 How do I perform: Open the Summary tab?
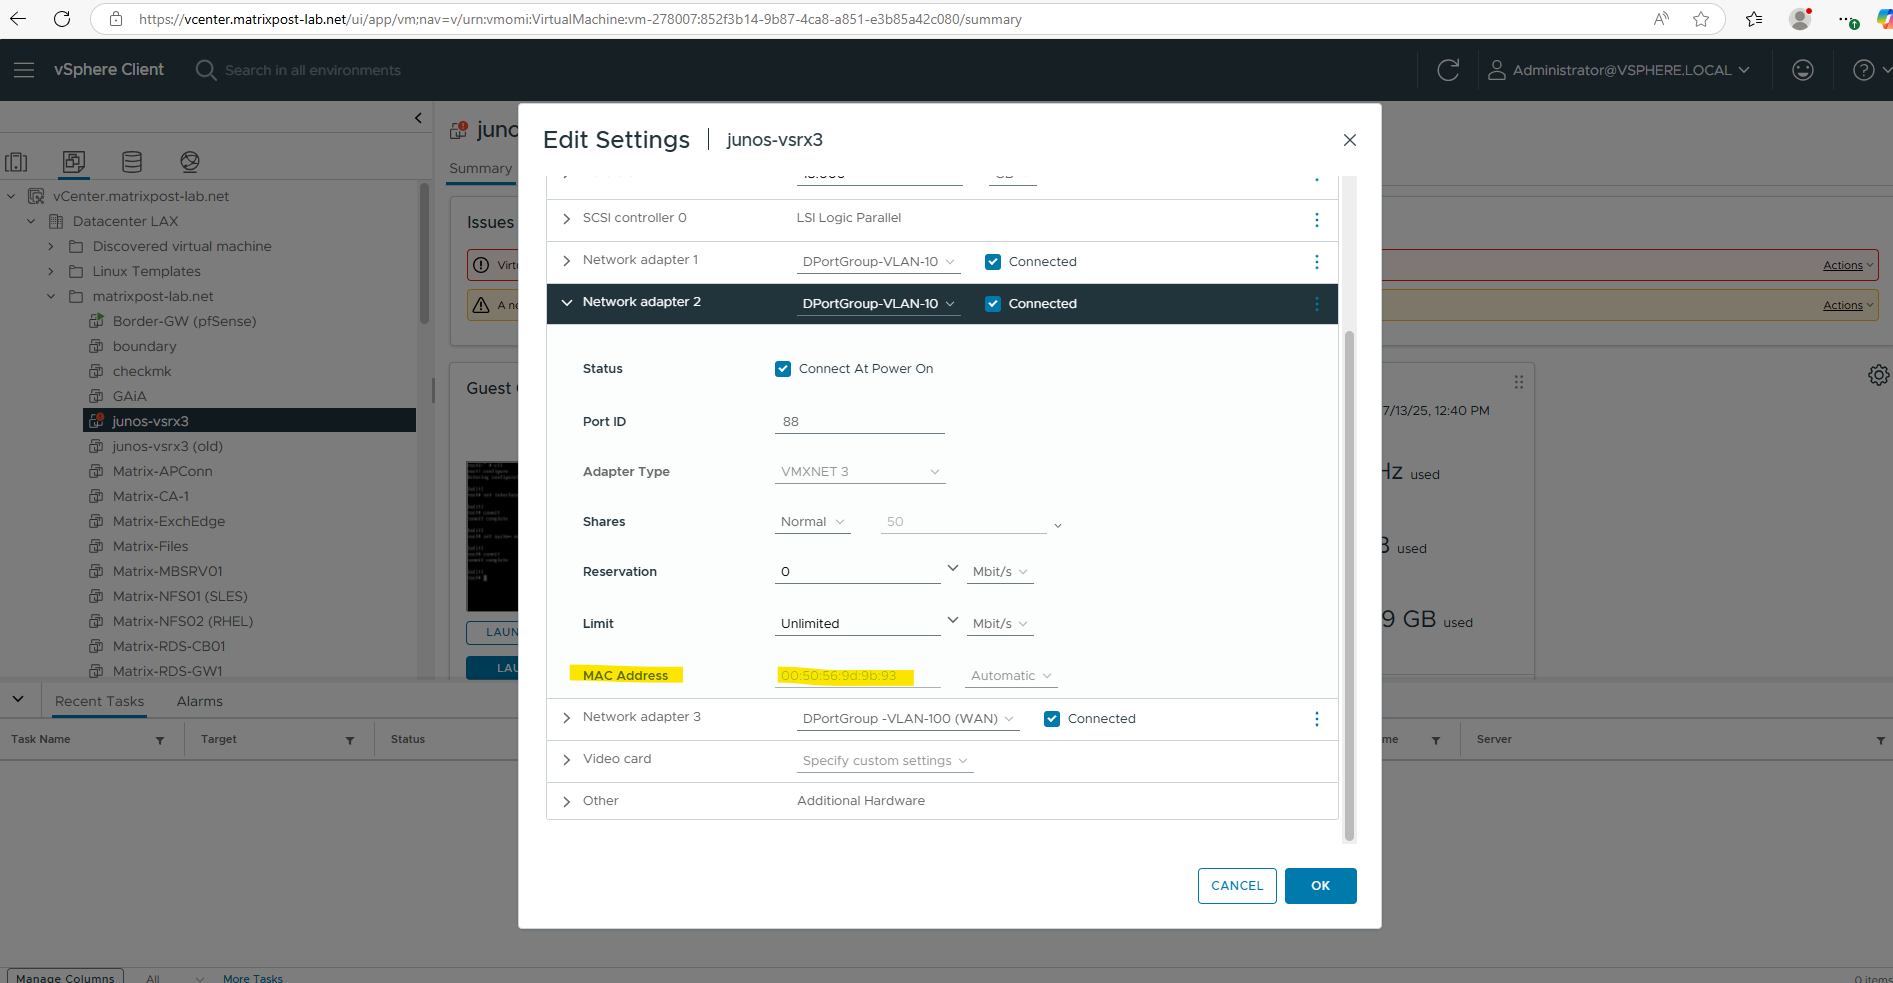480,168
